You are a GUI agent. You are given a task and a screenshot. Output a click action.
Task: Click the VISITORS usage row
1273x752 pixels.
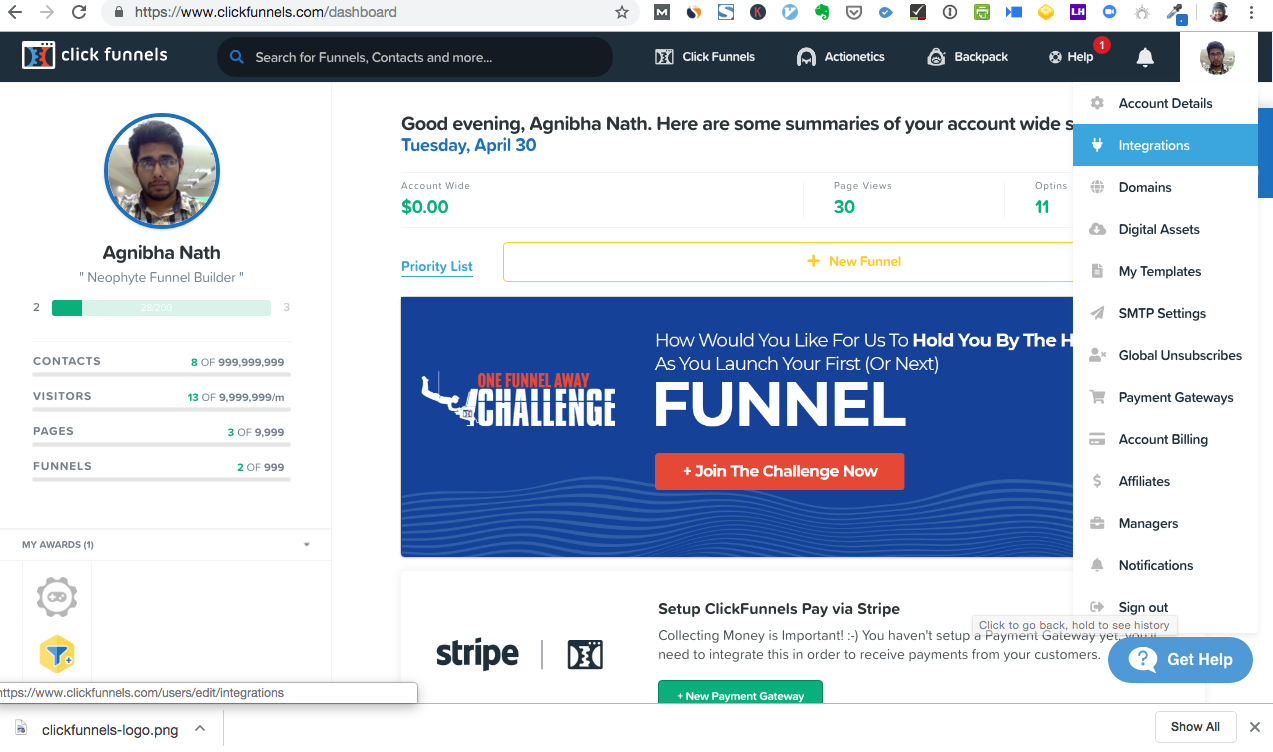click(x=161, y=399)
